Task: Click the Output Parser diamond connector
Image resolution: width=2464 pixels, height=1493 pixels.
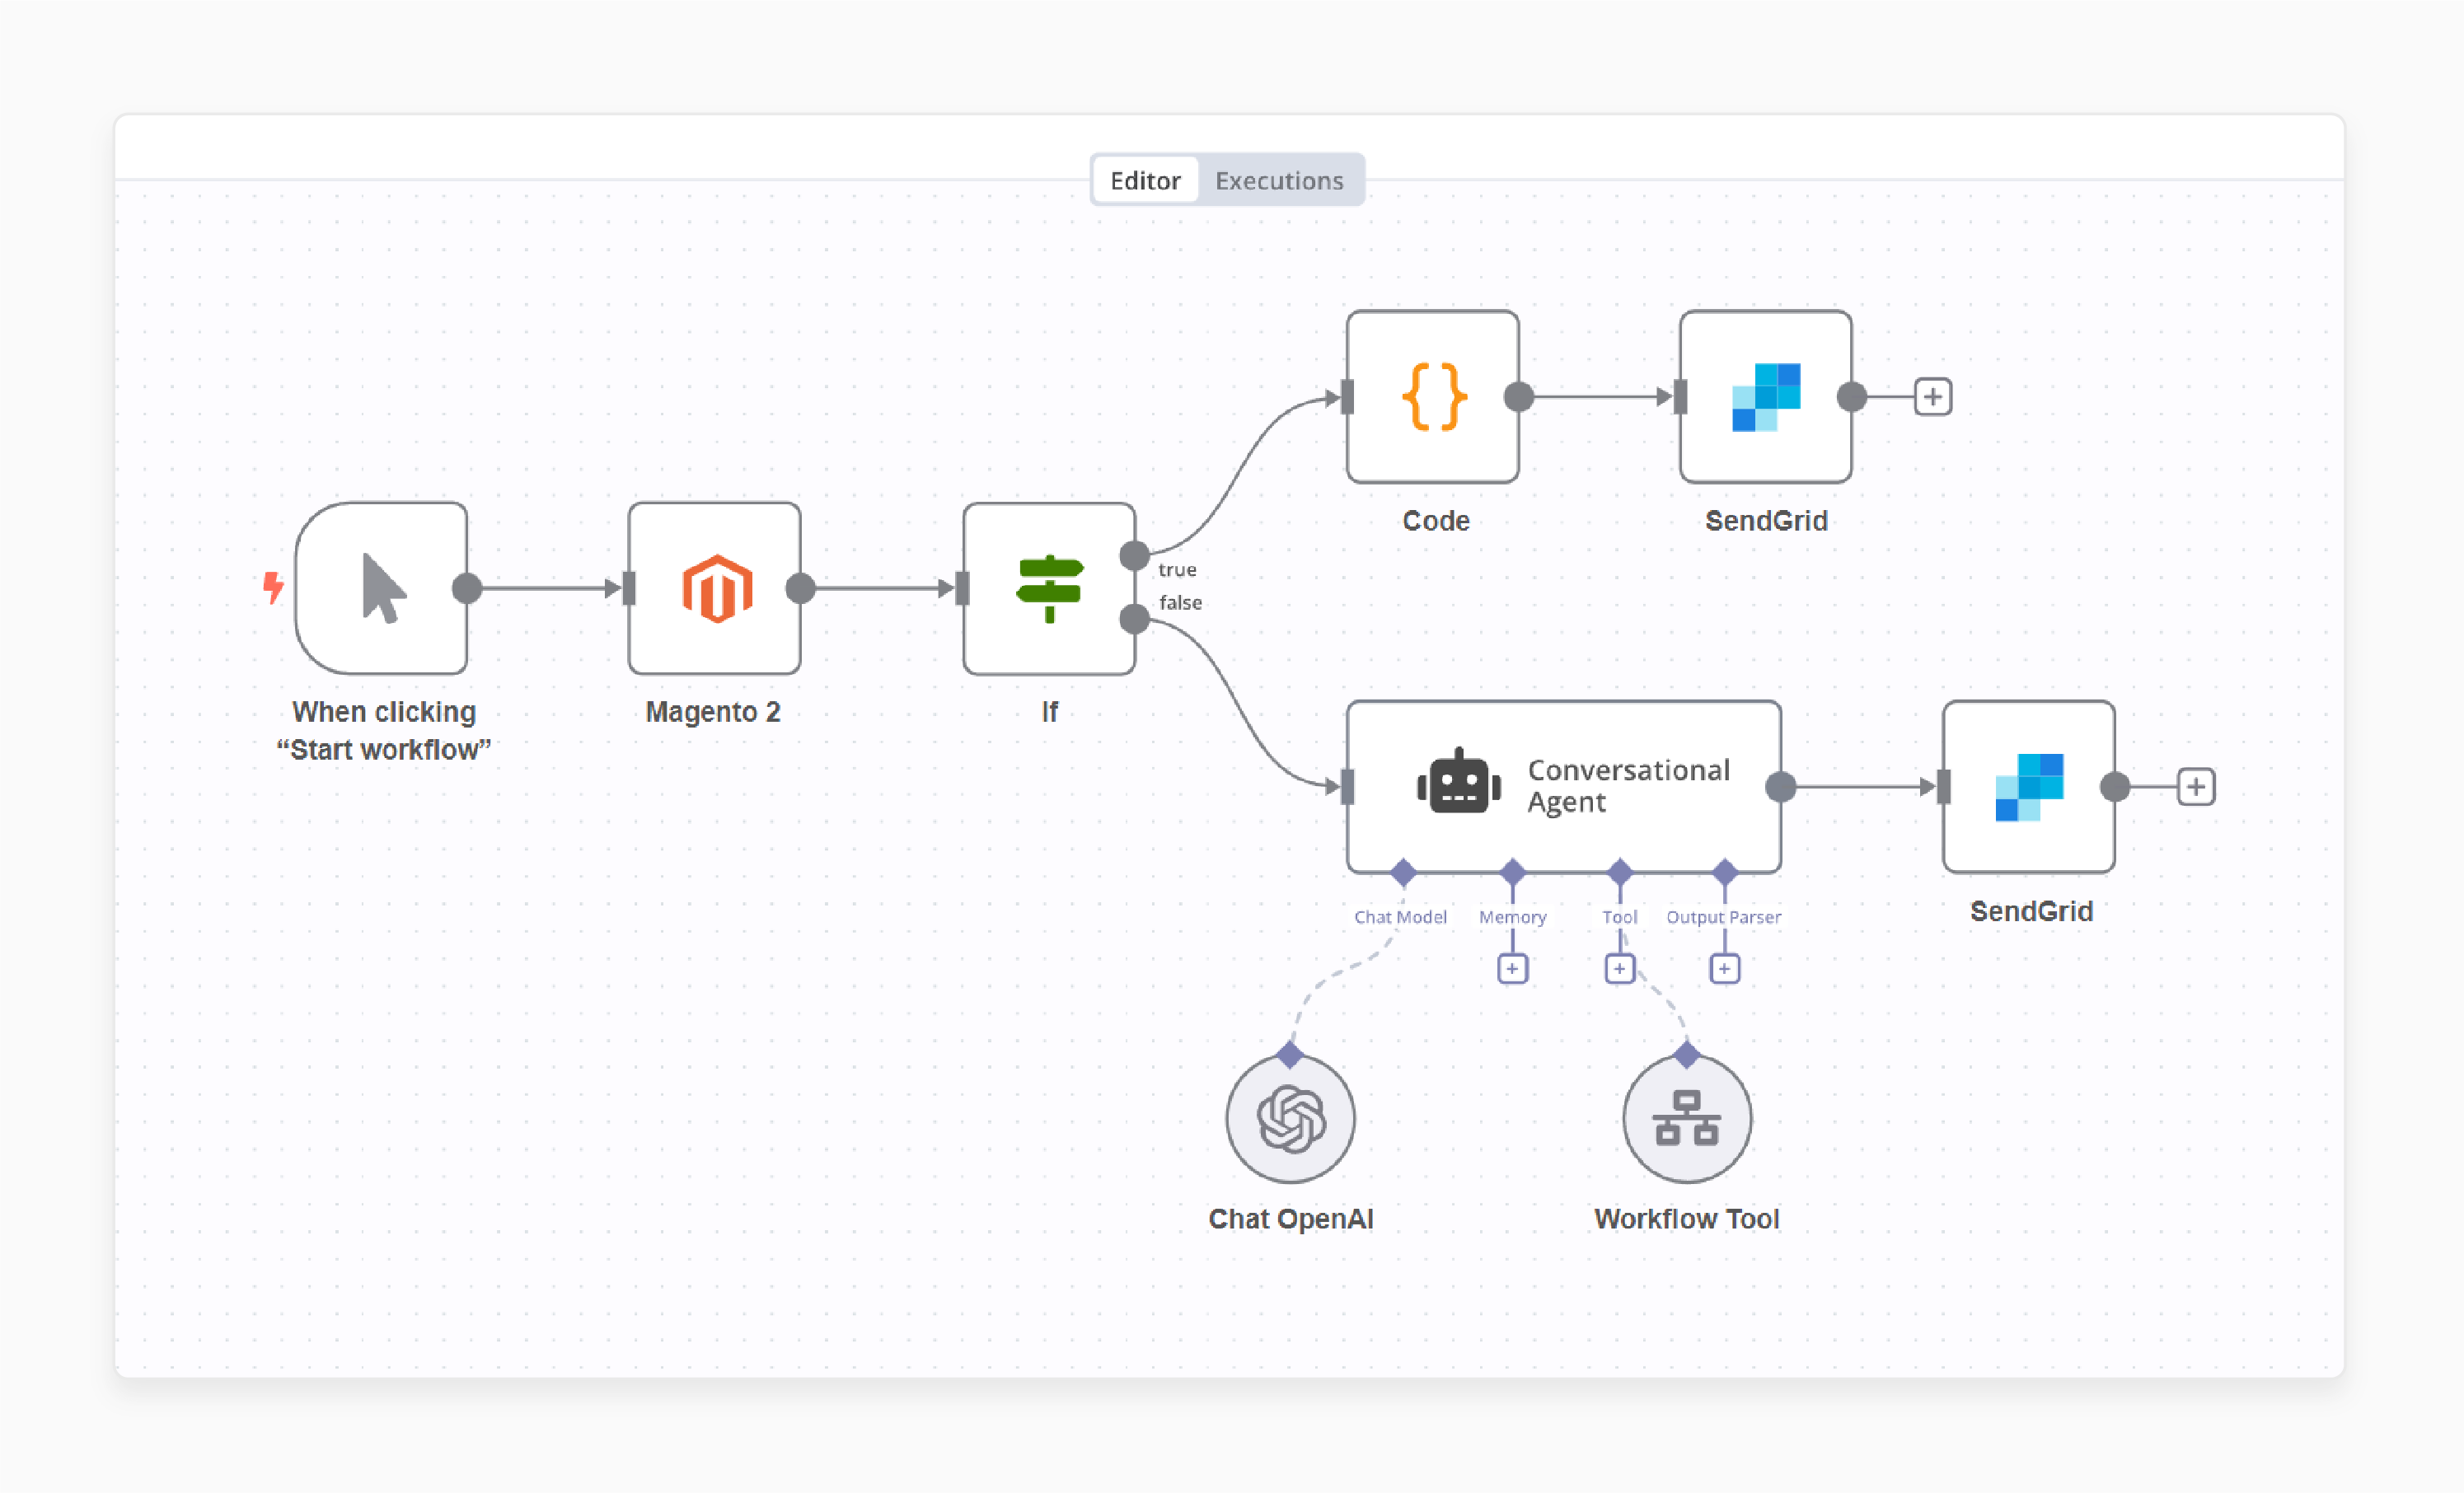Action: coord(1725,872)
